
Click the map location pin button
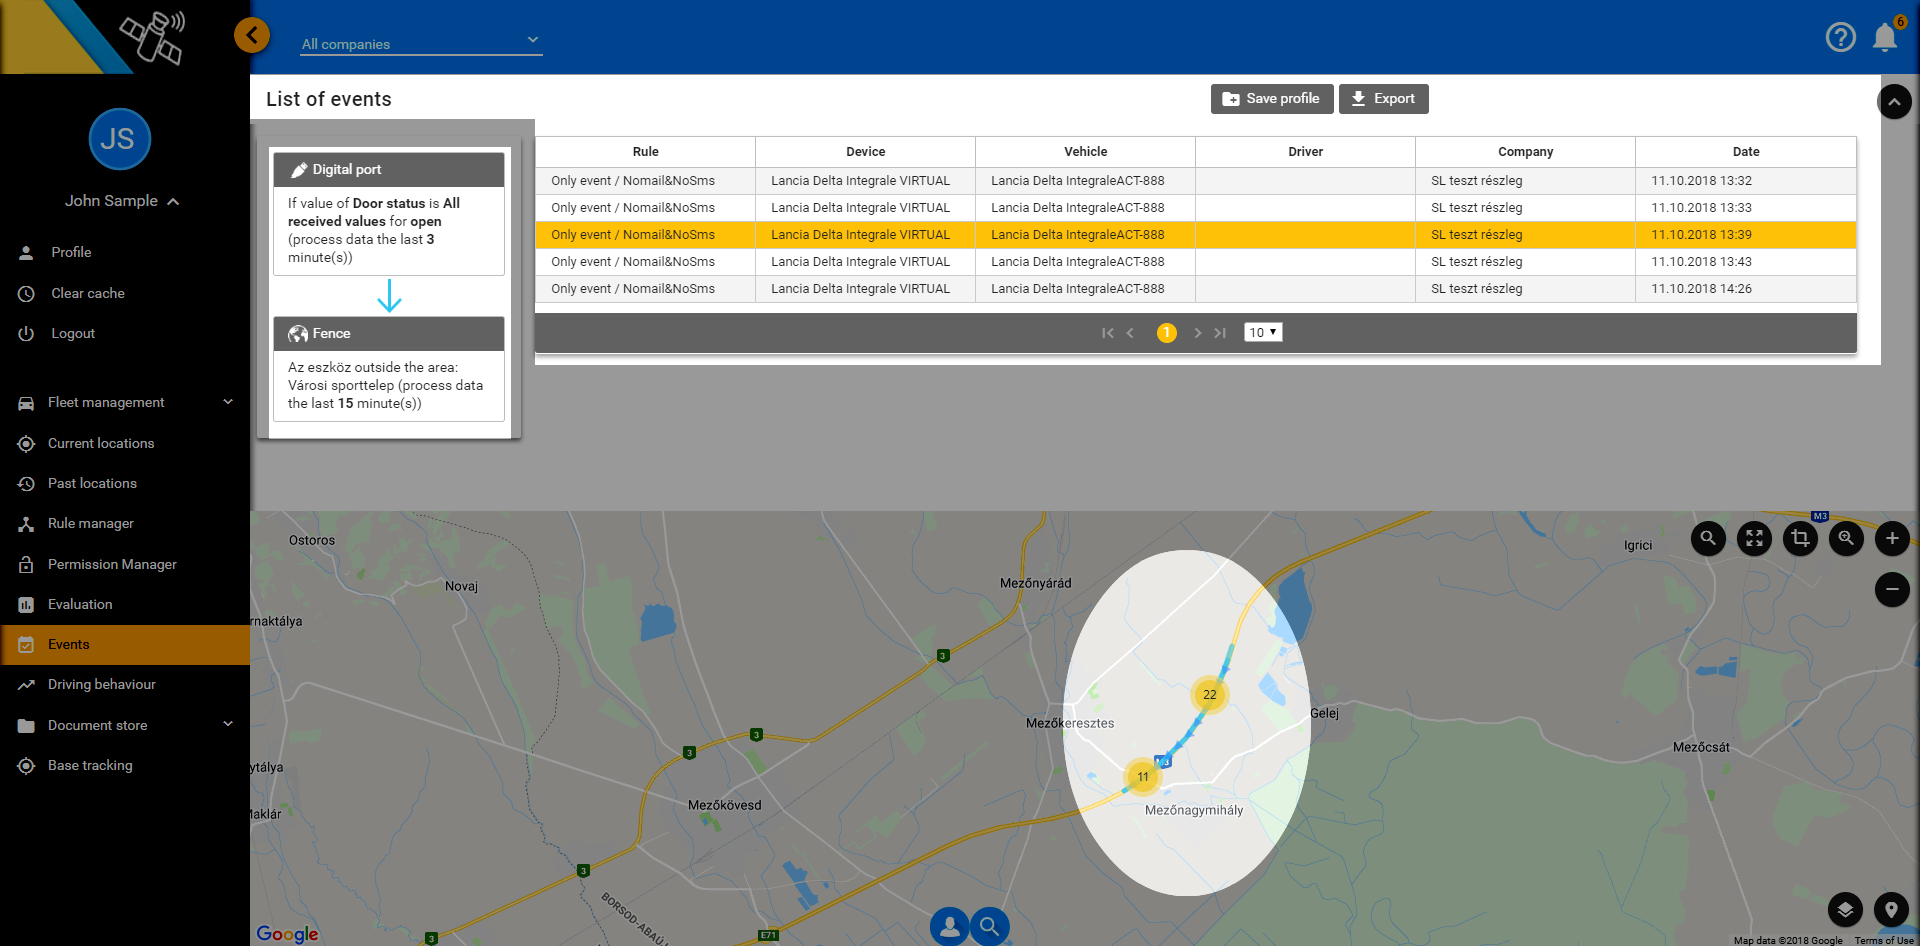coord(1891,909)
